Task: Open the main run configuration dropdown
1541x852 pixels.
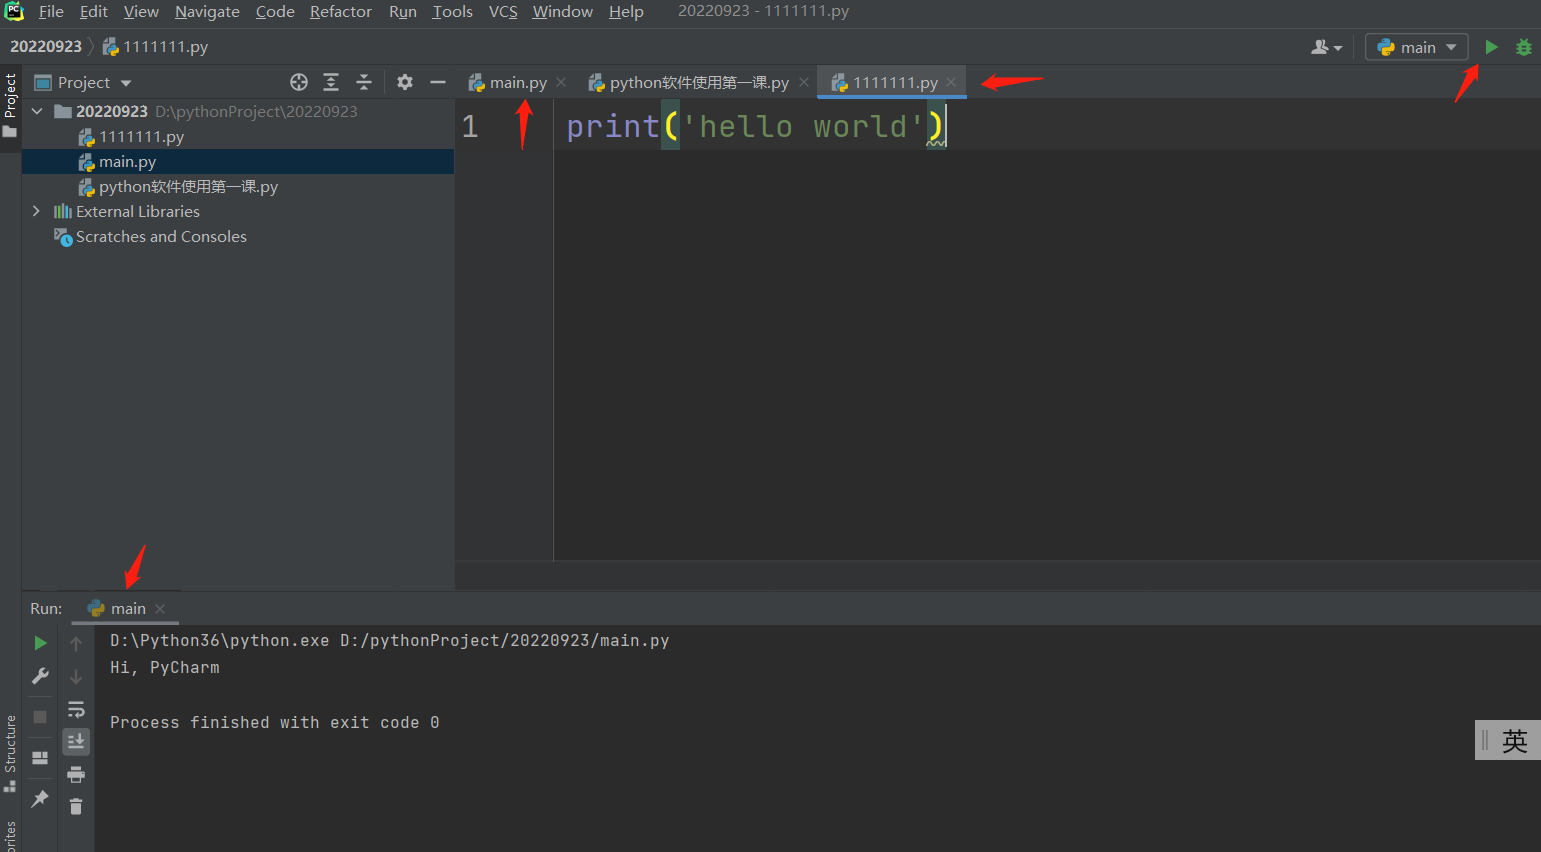Action: coord(1417,47)
